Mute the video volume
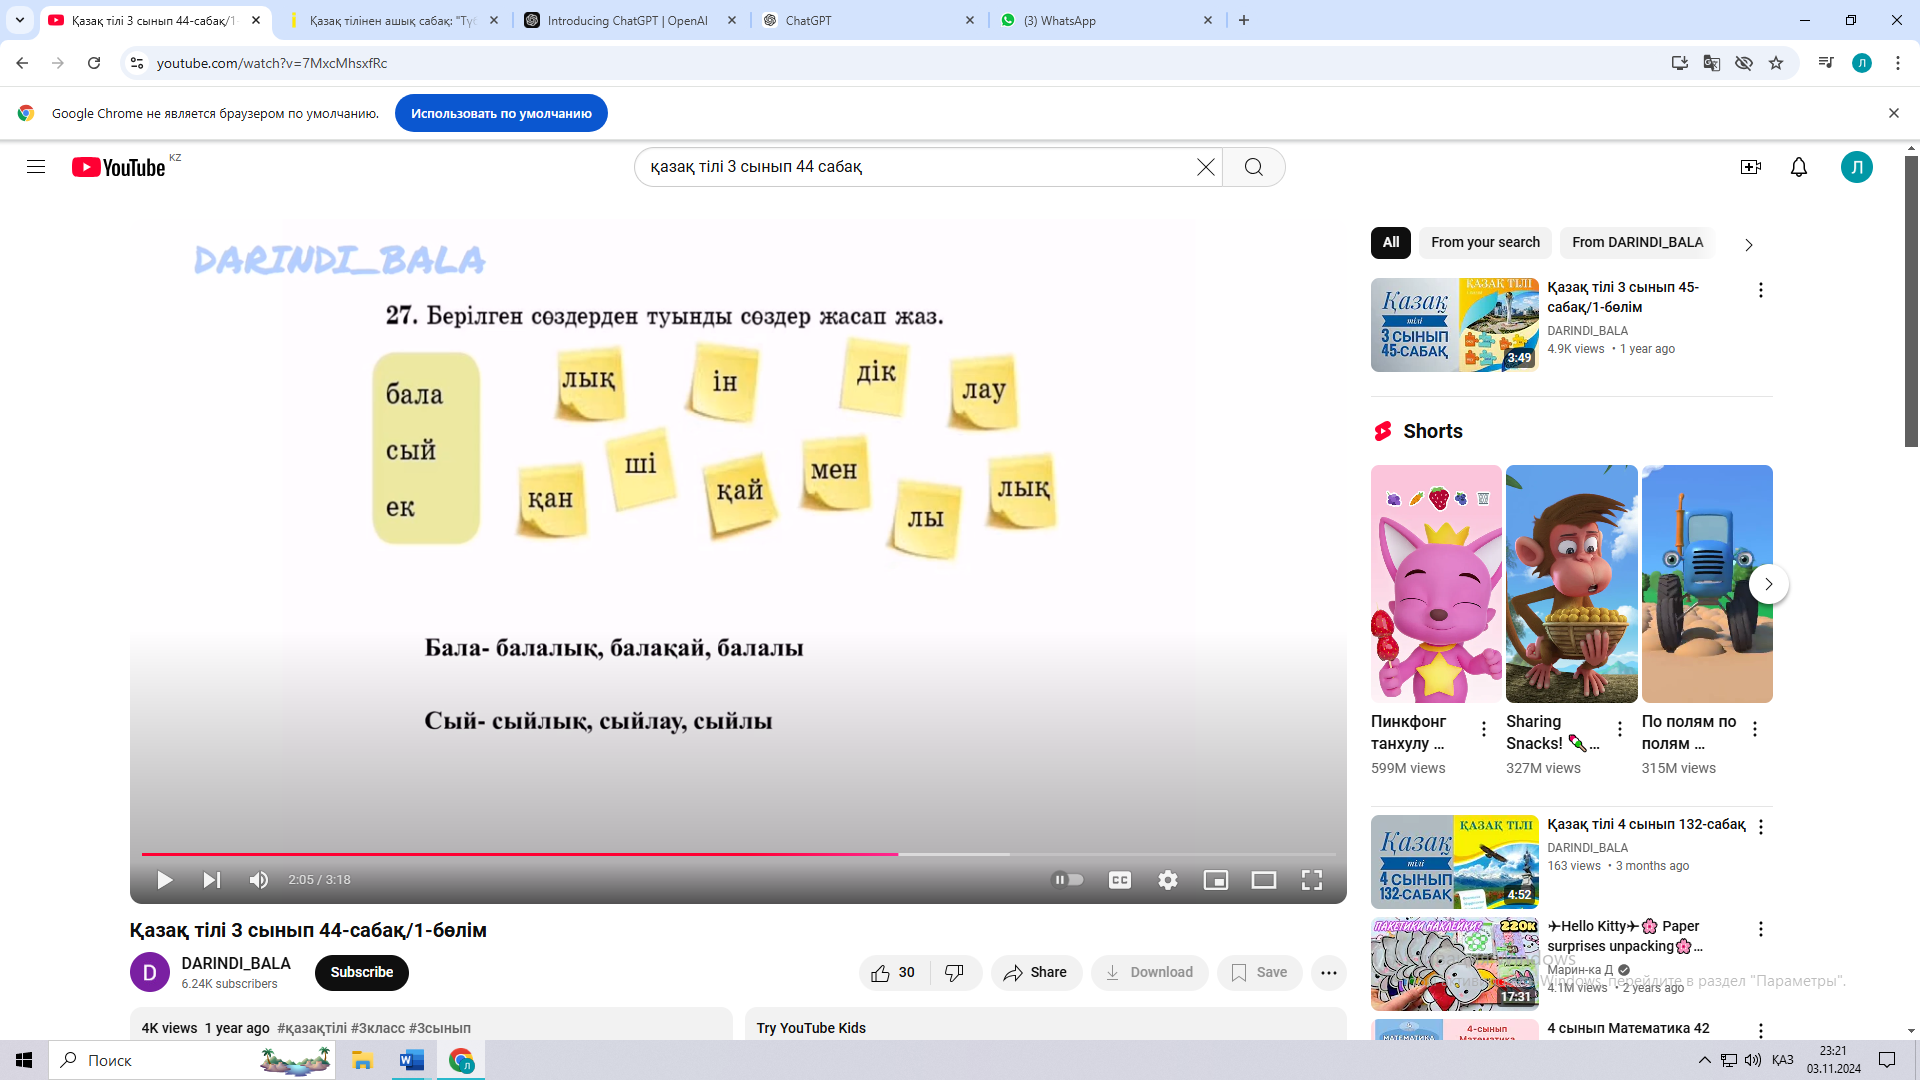 point(259,880)
